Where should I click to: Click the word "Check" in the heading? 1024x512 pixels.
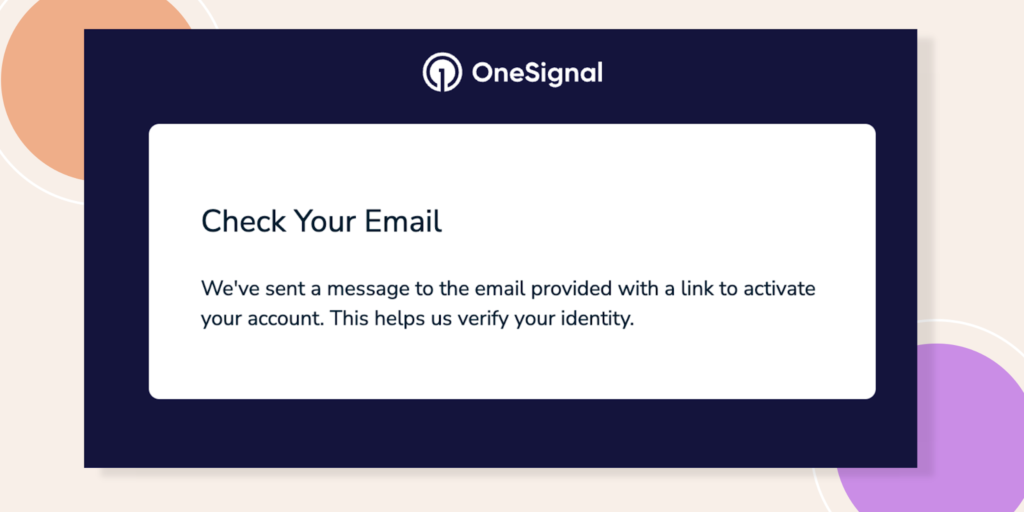(243, 221)
